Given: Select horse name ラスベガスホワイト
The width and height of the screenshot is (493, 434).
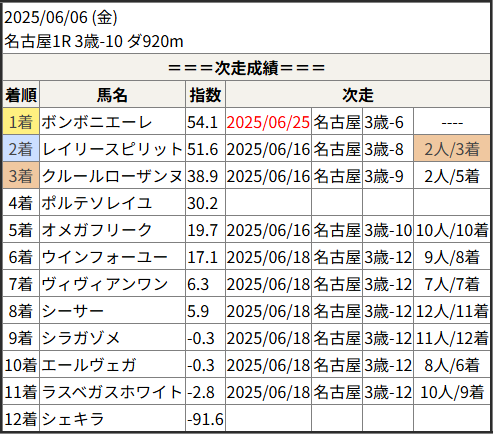Looking at the screenshot, I should click(x=112, y=392).
